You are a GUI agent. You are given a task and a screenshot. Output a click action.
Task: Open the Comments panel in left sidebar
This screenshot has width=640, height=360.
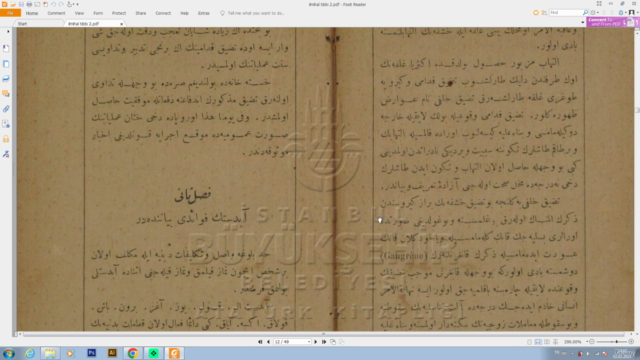coord(6,94)
